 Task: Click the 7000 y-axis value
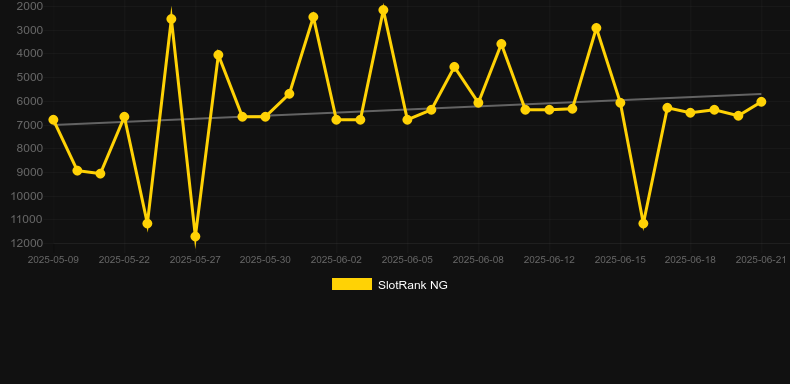[30, 124]
